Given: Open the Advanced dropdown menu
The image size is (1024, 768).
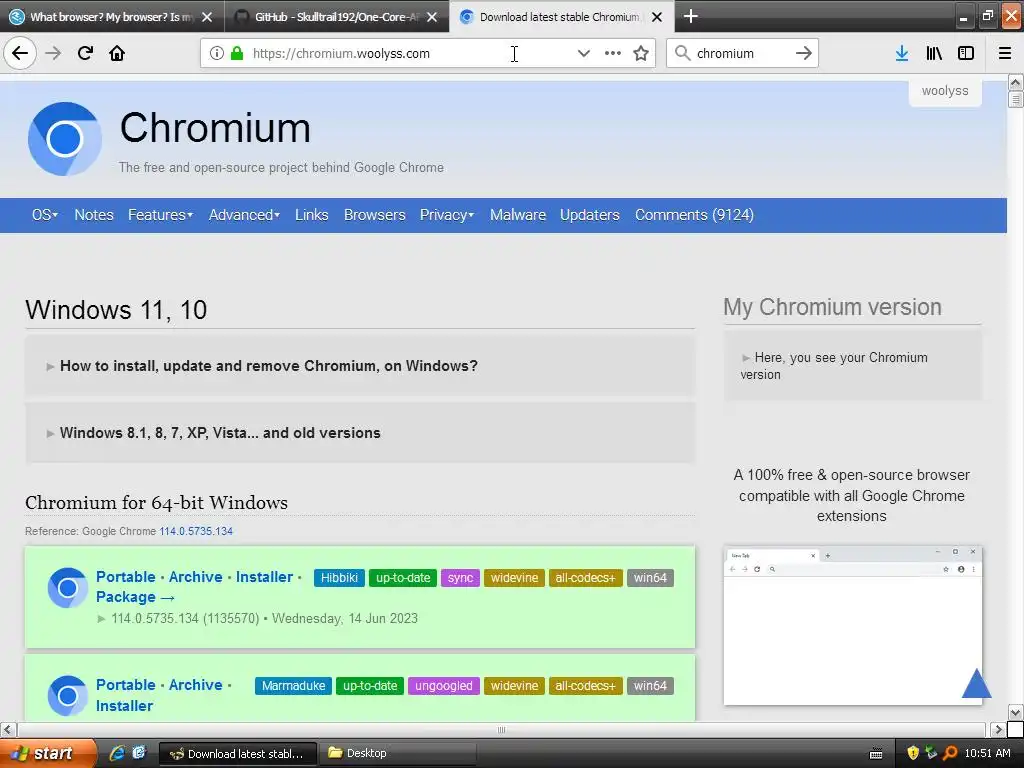Looking at the screenshot, I should click(x=244, y=215).
